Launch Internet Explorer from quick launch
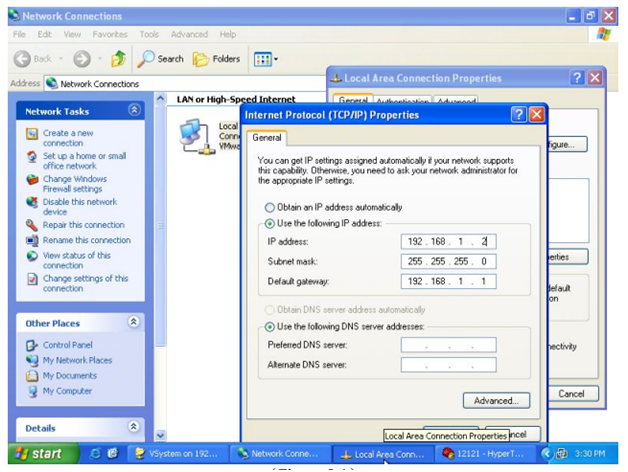The width and height of the screenshot is (628, 472). [95, 454]
